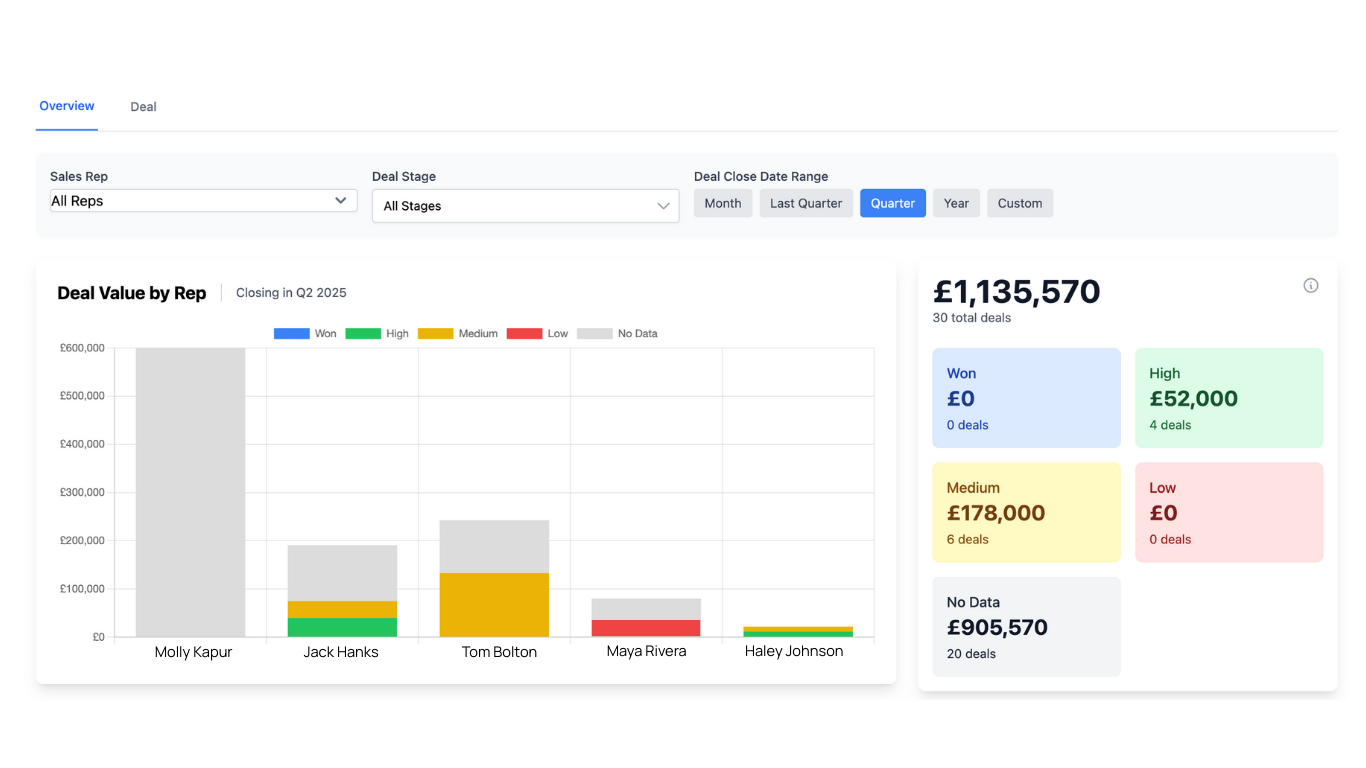Click the info icon beside total value

pos(1310,286)
